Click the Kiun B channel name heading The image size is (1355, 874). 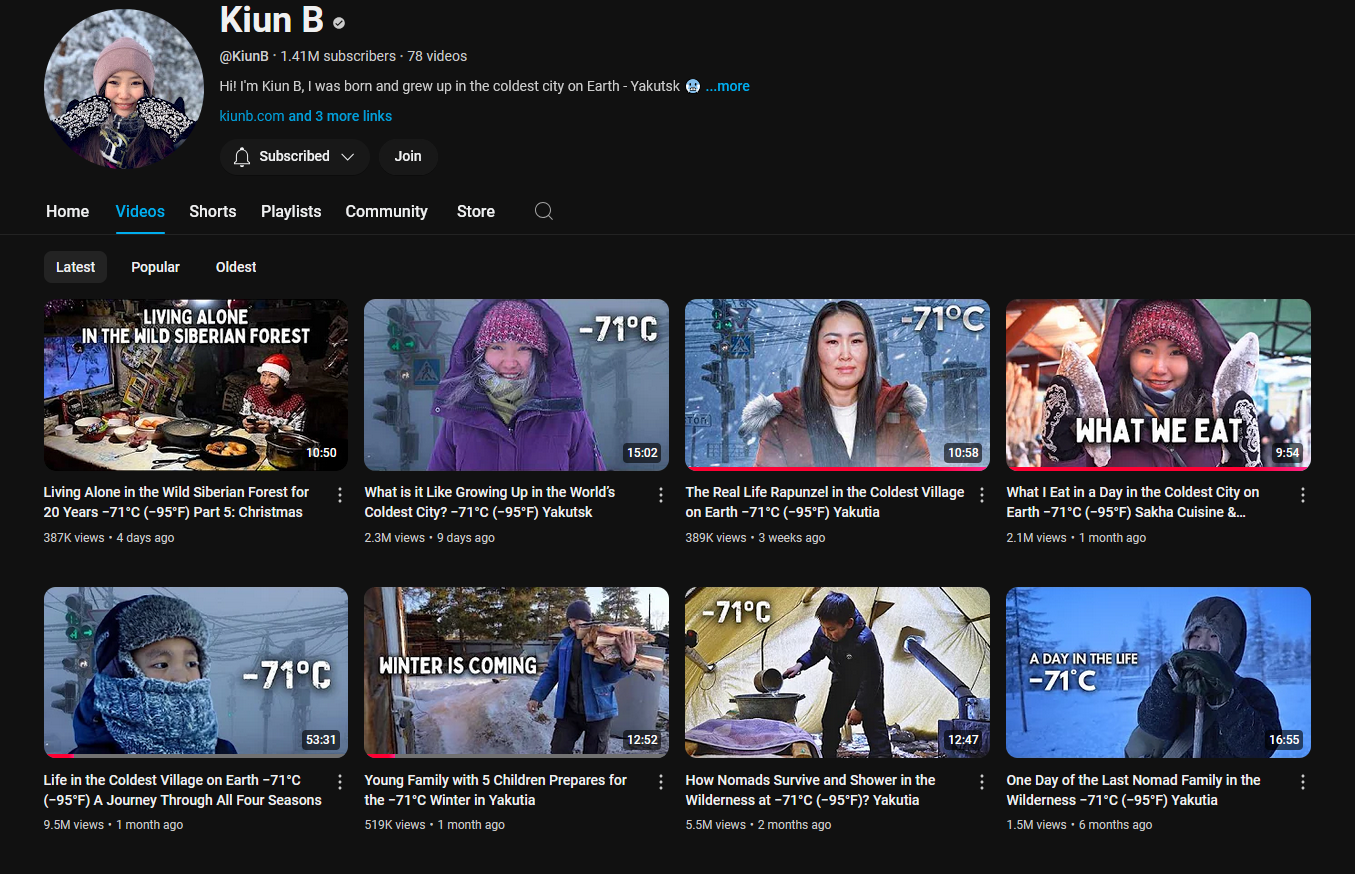pyautogui.click(x=271, y=20)
